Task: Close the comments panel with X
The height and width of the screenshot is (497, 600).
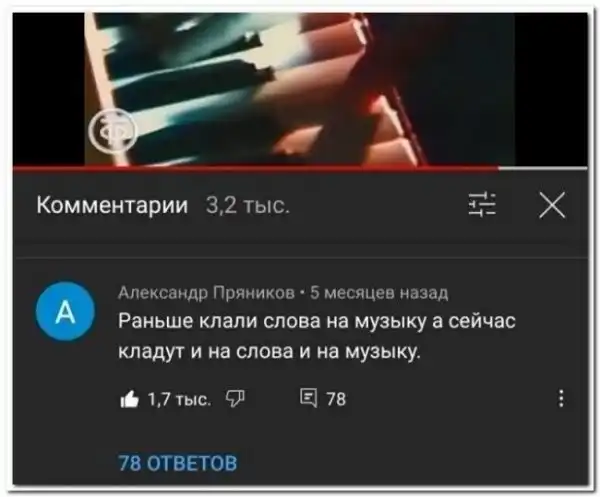Action: point(552,205)
